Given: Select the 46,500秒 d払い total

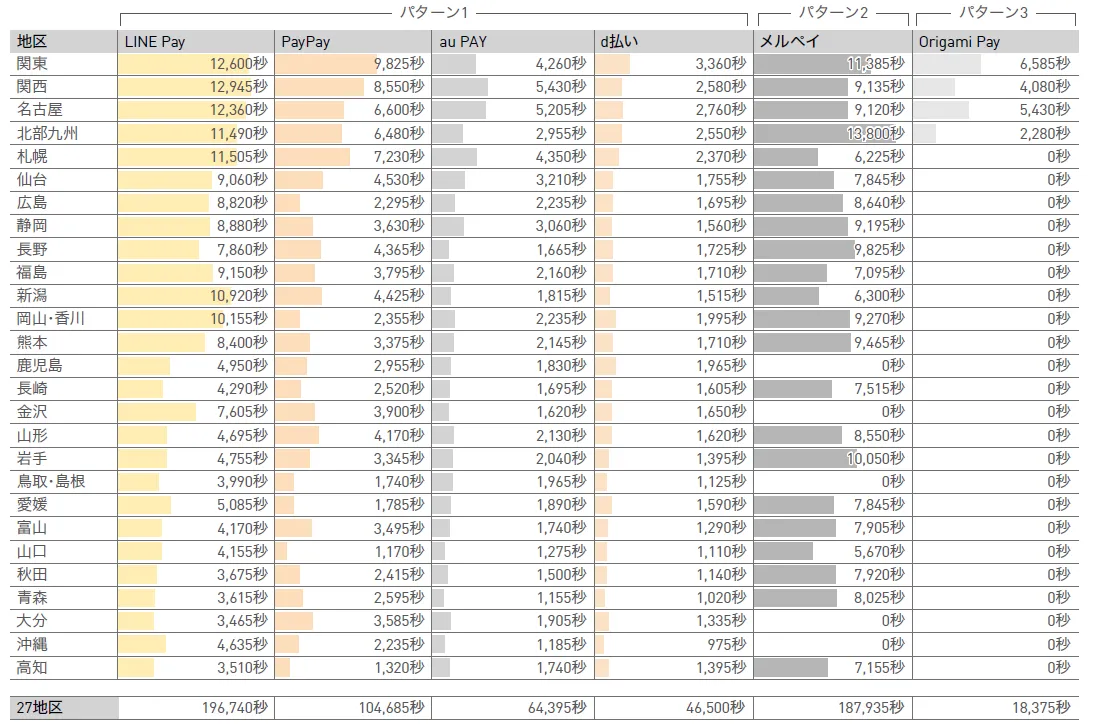Looking at the screenshot, I should coord(716,708).
